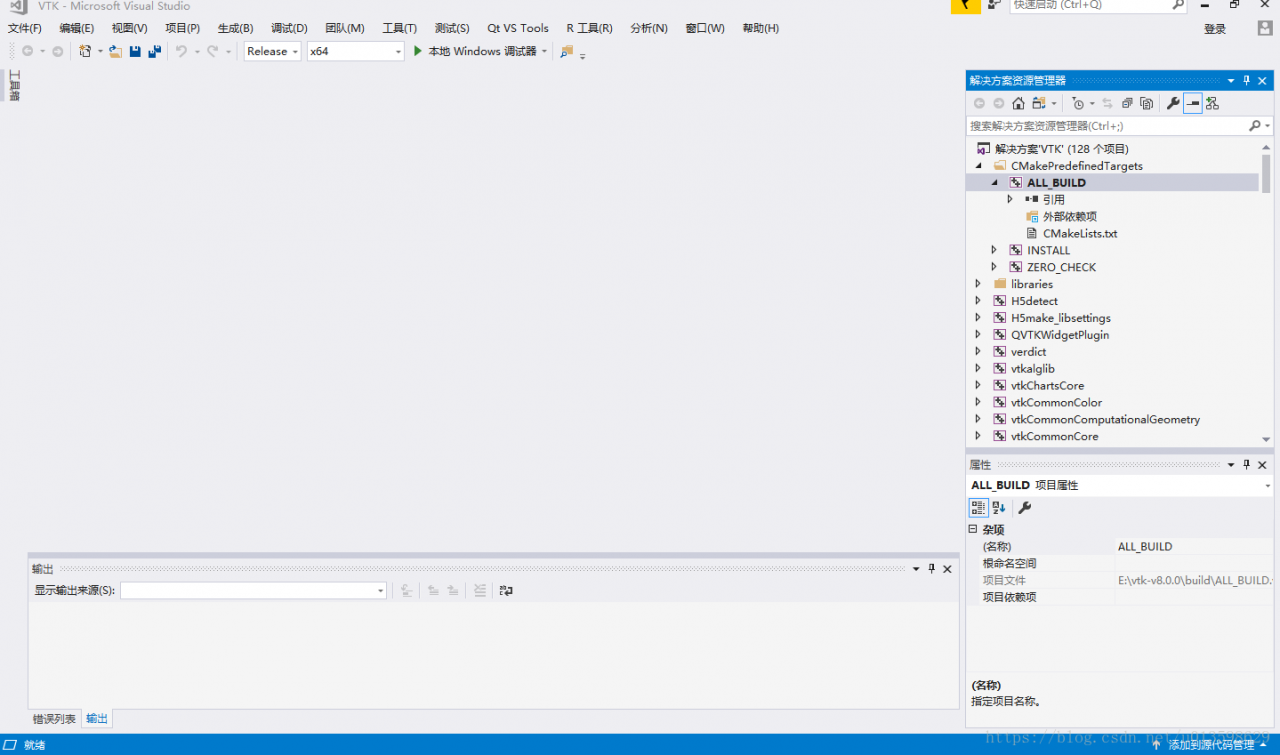The width and height of the screenshot is (1280, 755).
Task: Click the Quick Launch search box
Action: (x=1090, y=5)
